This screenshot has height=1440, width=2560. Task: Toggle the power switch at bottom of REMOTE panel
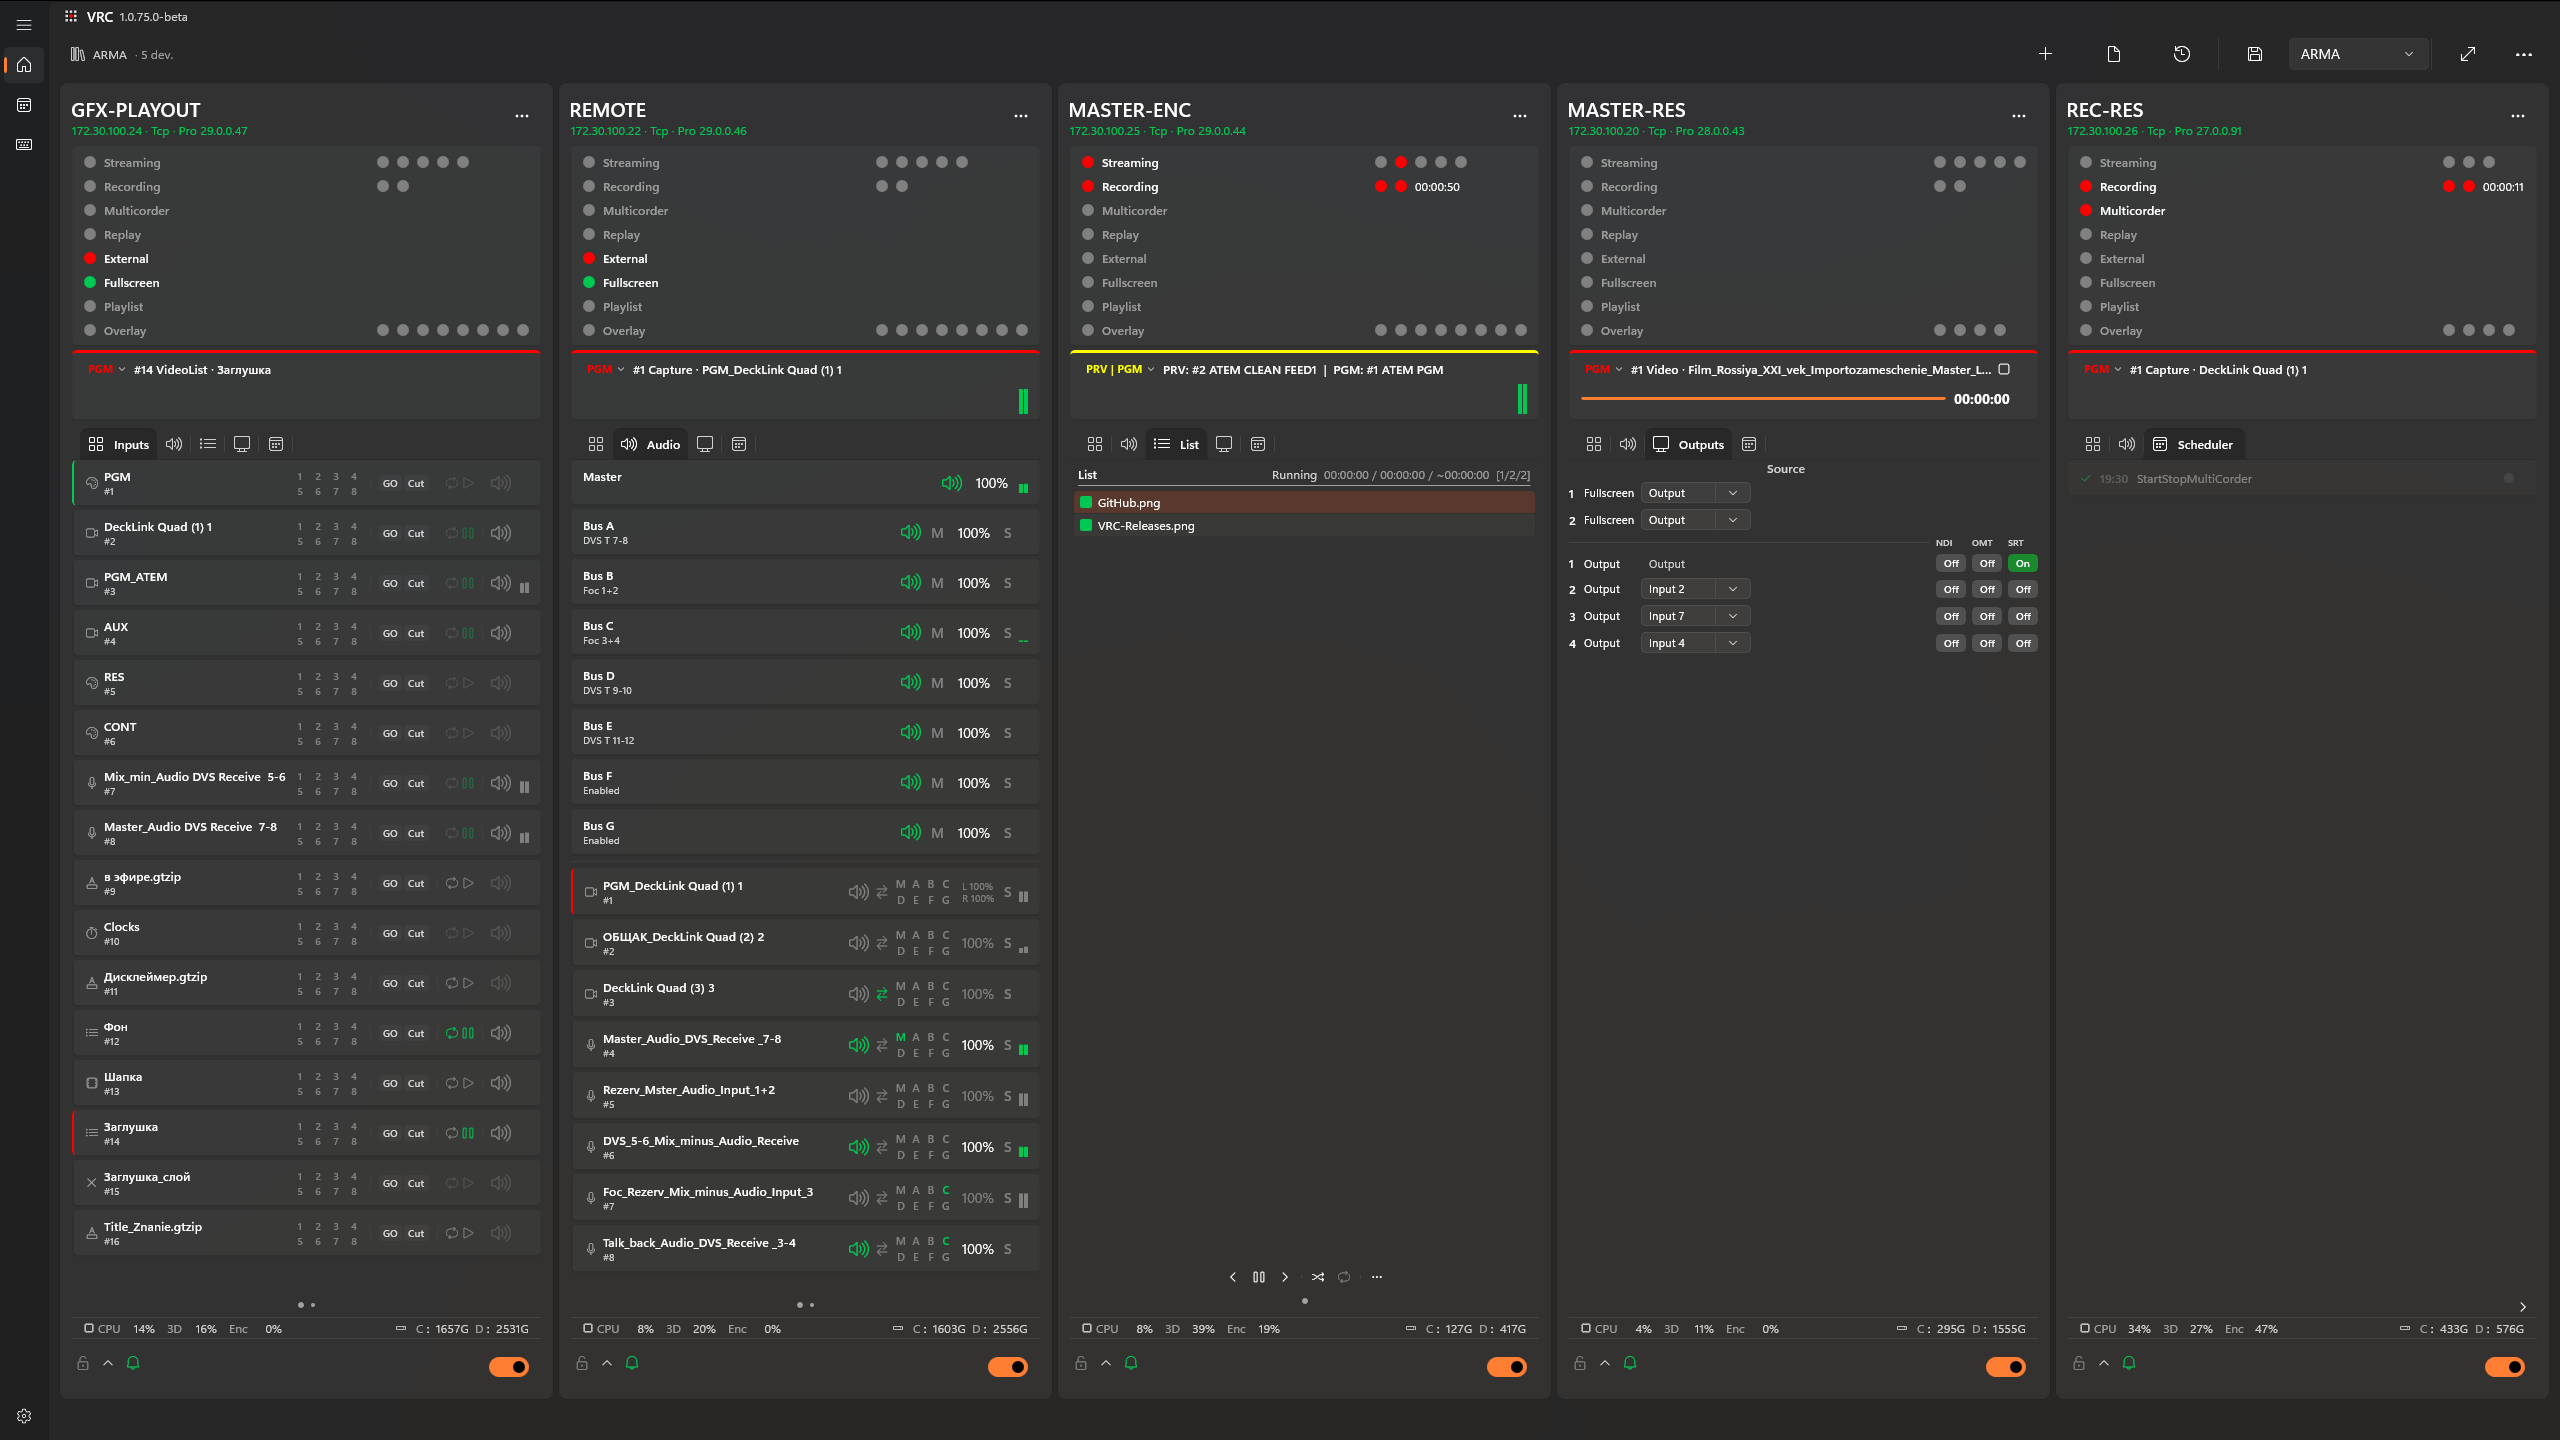1008,1366
